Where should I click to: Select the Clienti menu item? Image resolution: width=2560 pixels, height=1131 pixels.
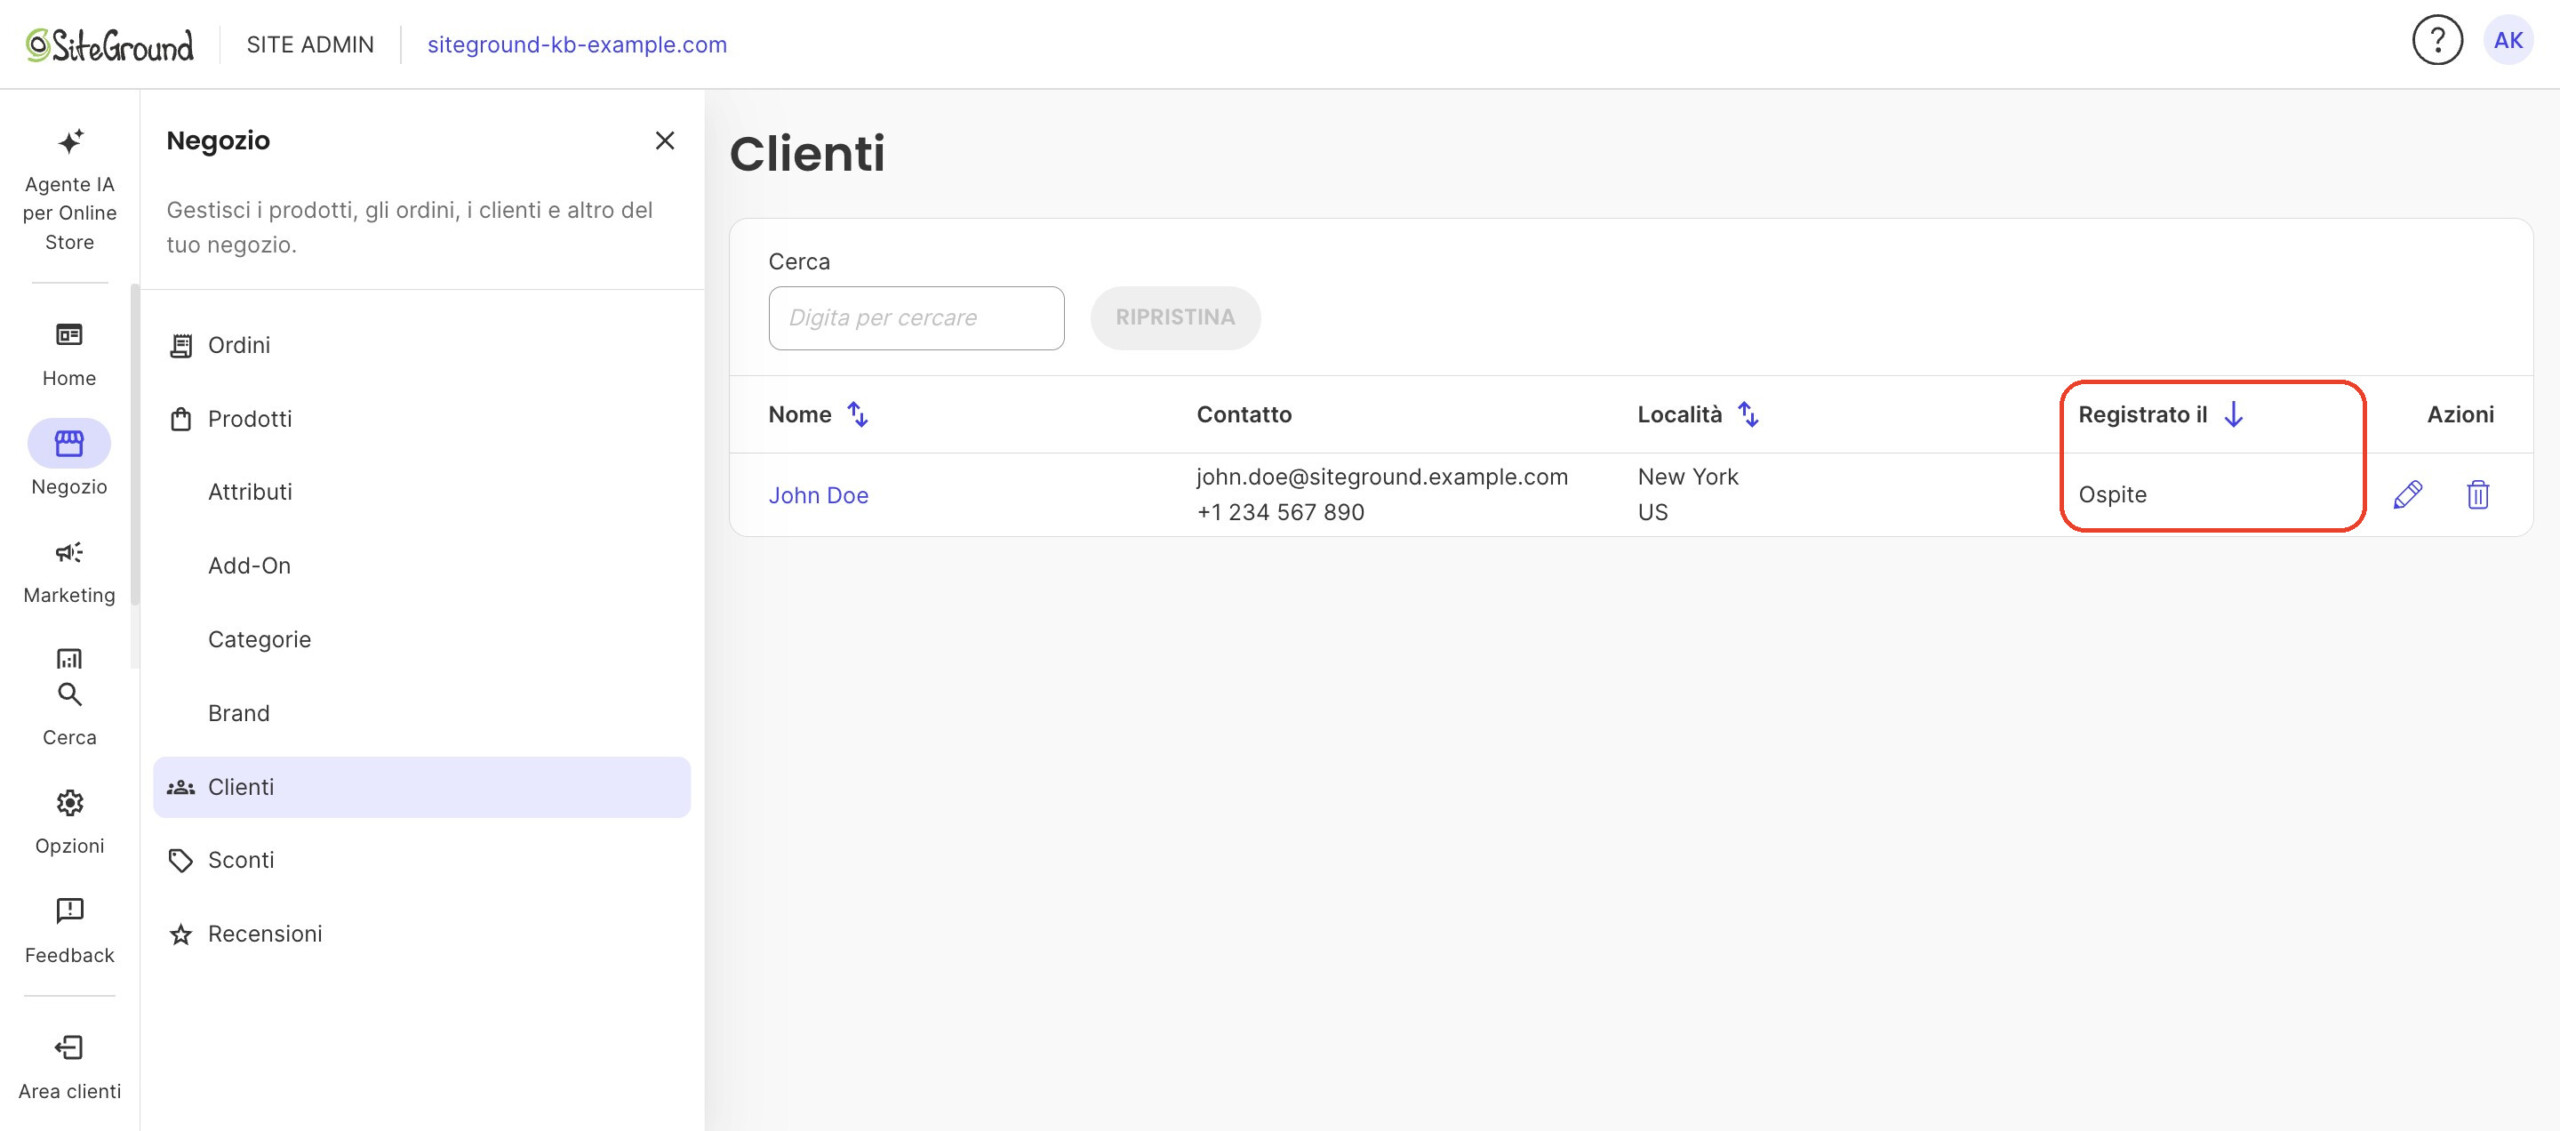(x=421, y=787)
